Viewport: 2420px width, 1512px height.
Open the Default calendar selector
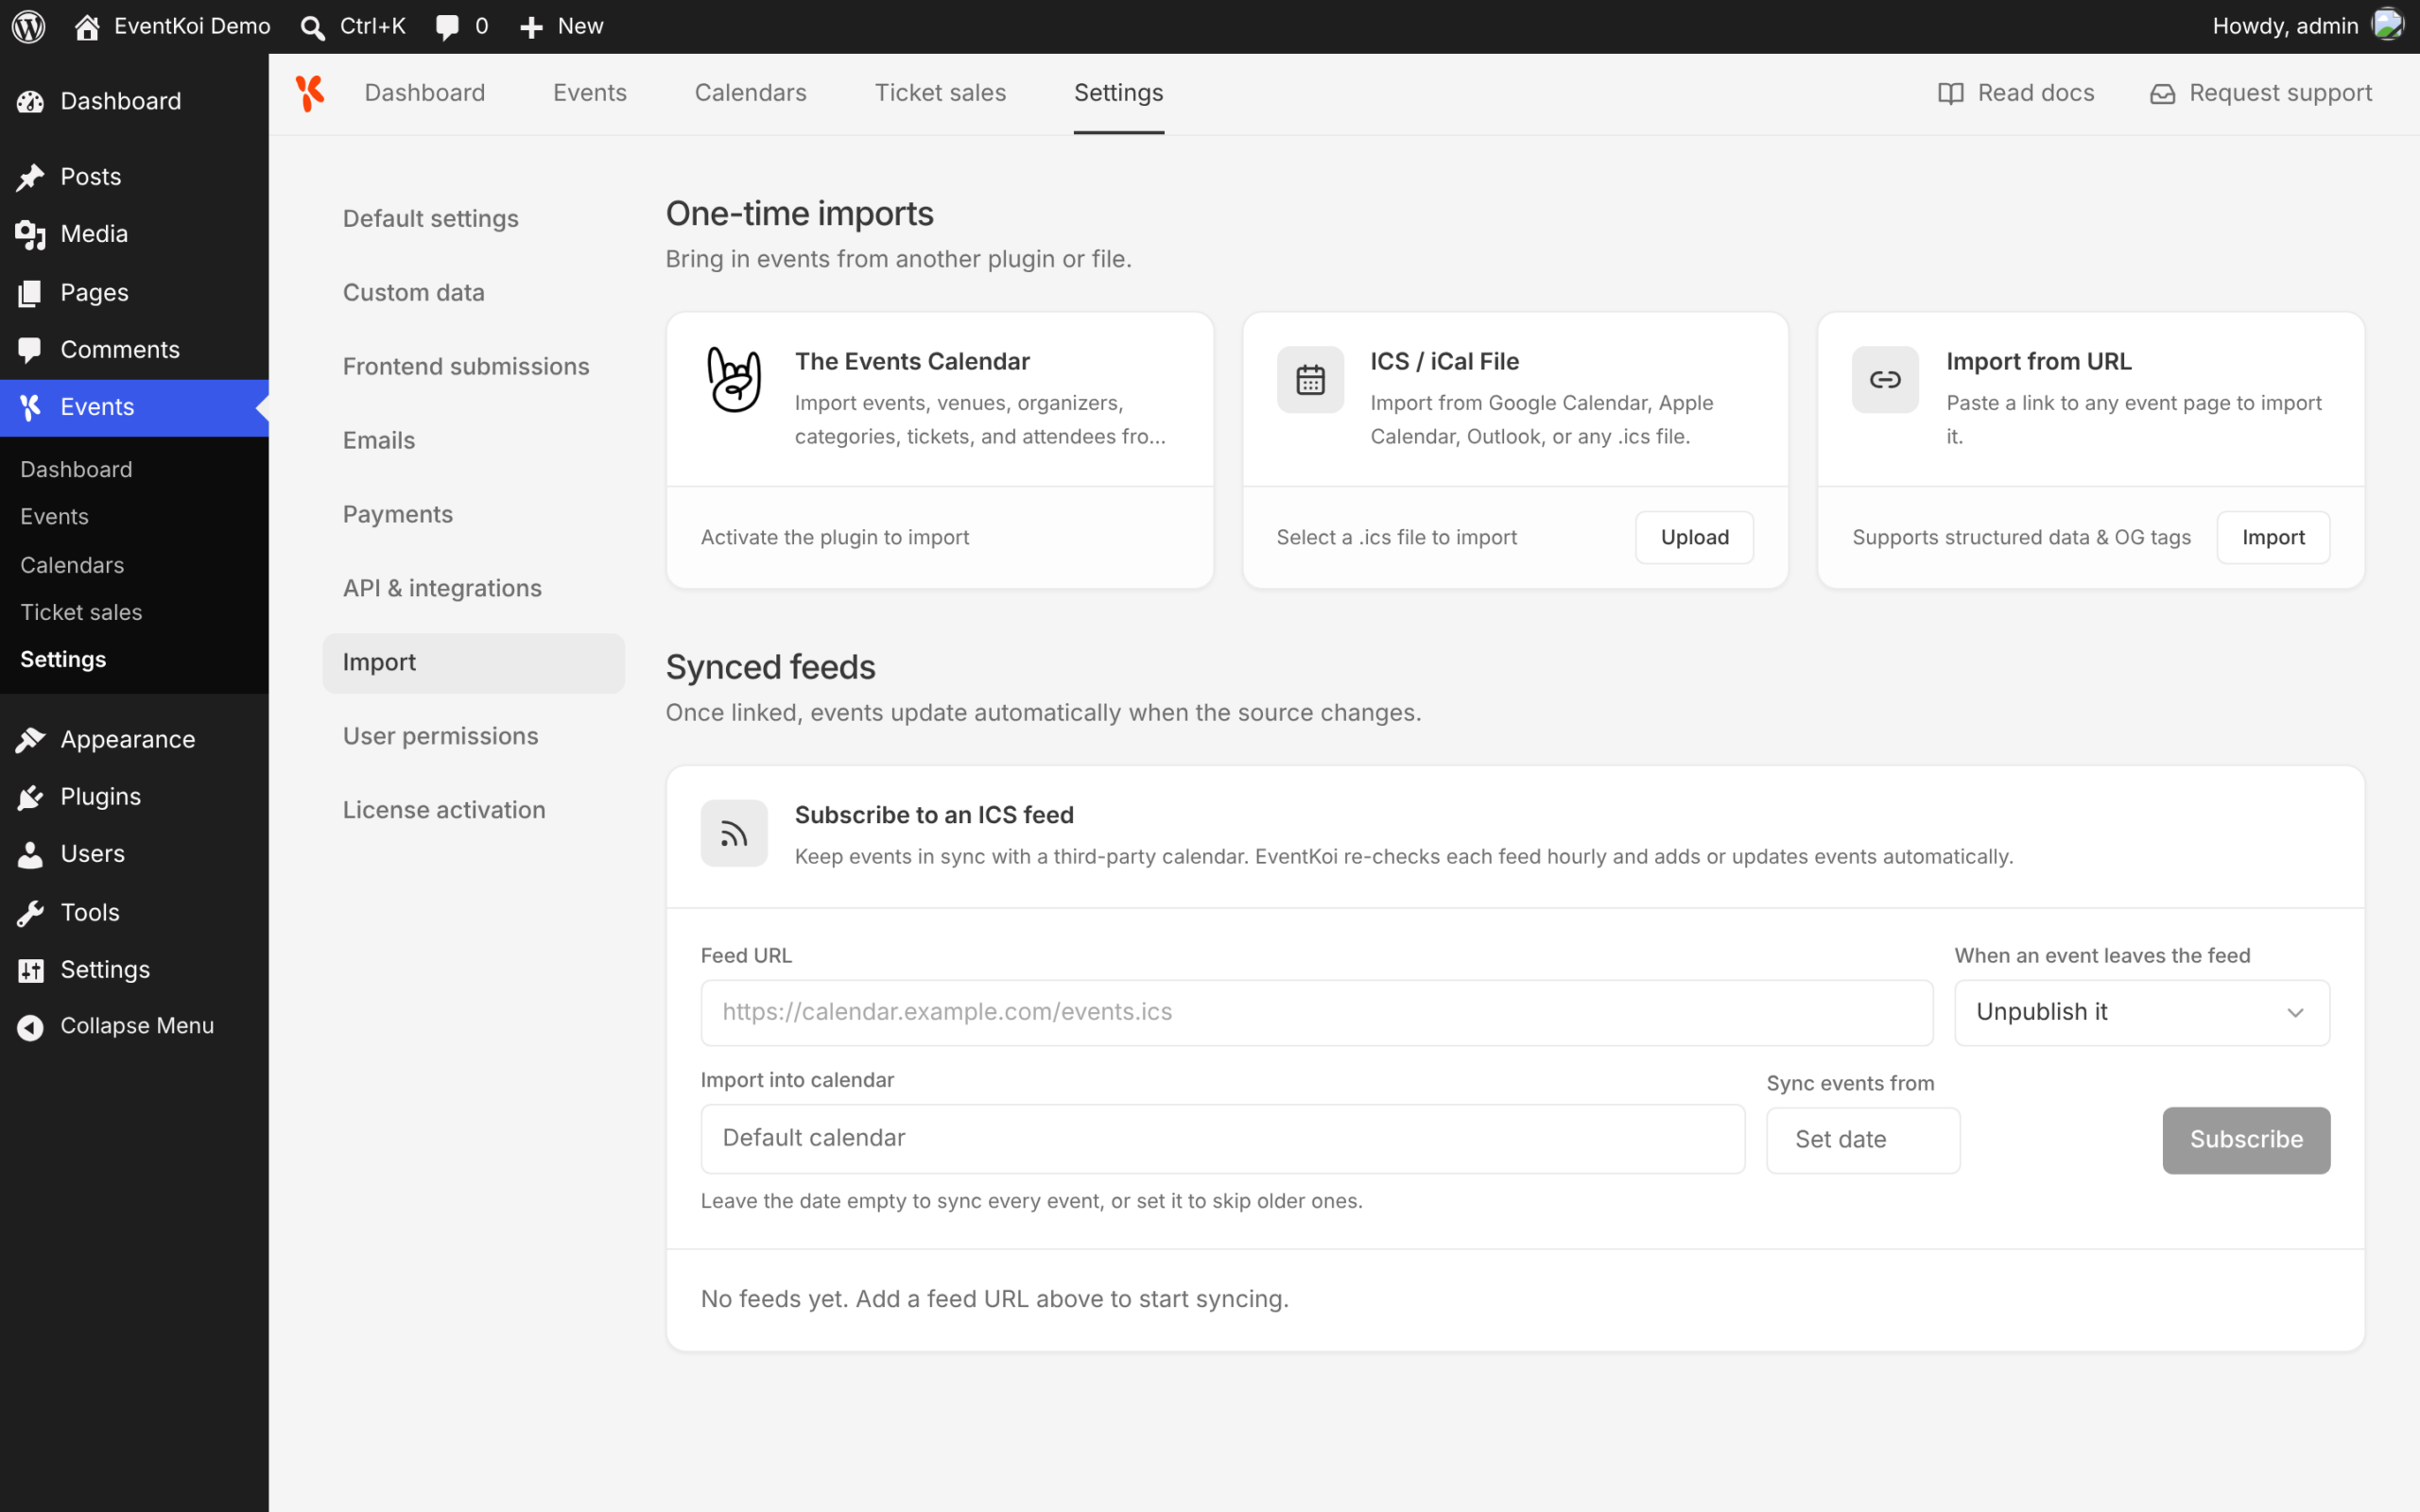[1222, 1138]
